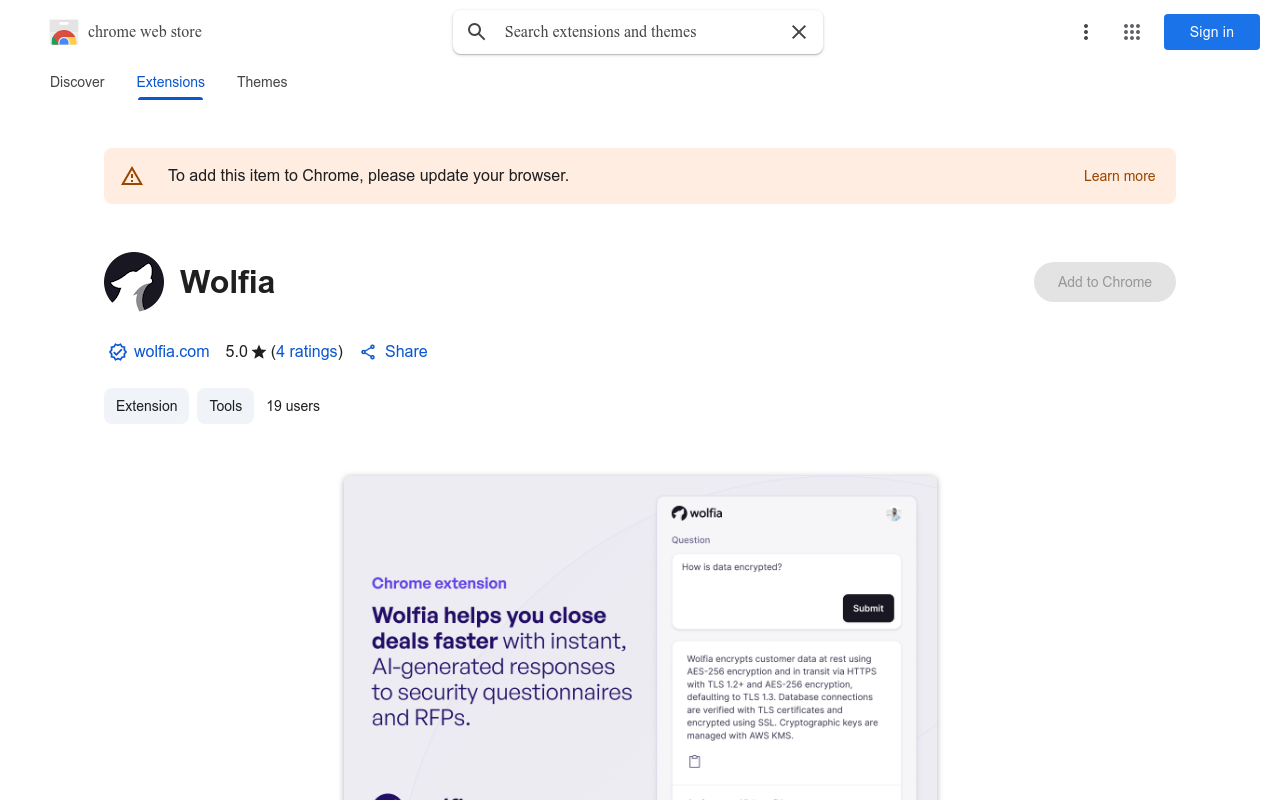The image size is (1280, 800).
Task: Open the Google apps grid
Action: pos(1132,32)
